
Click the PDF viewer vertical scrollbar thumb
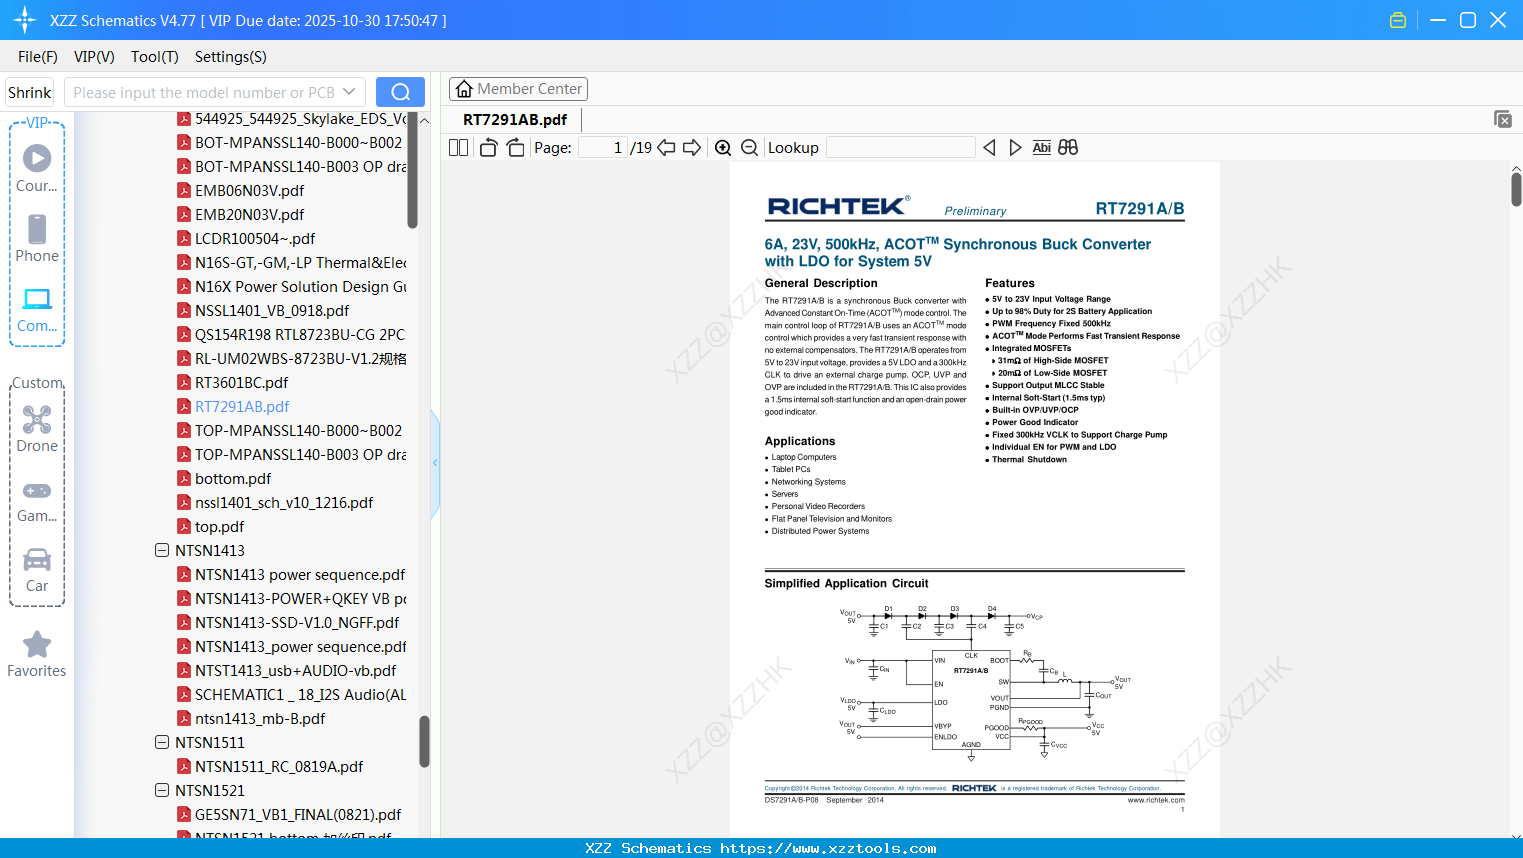[x=1516, y=189]
